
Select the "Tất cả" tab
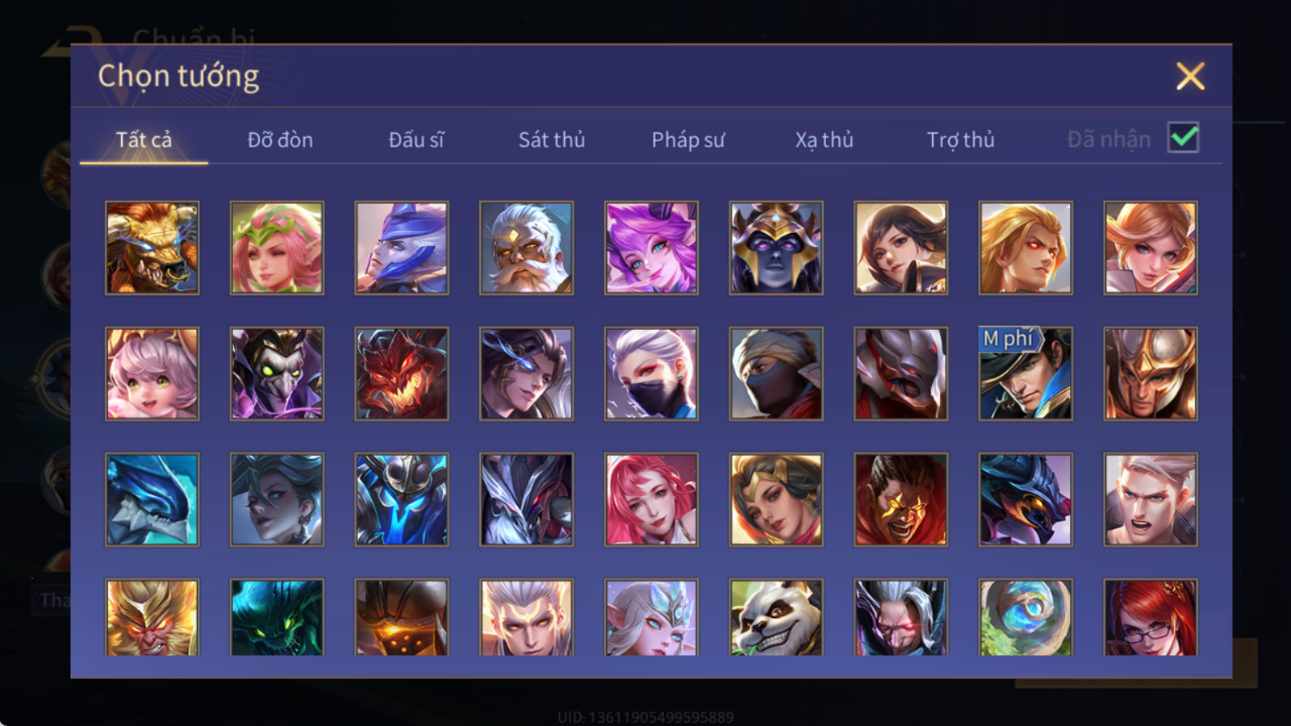144,140
